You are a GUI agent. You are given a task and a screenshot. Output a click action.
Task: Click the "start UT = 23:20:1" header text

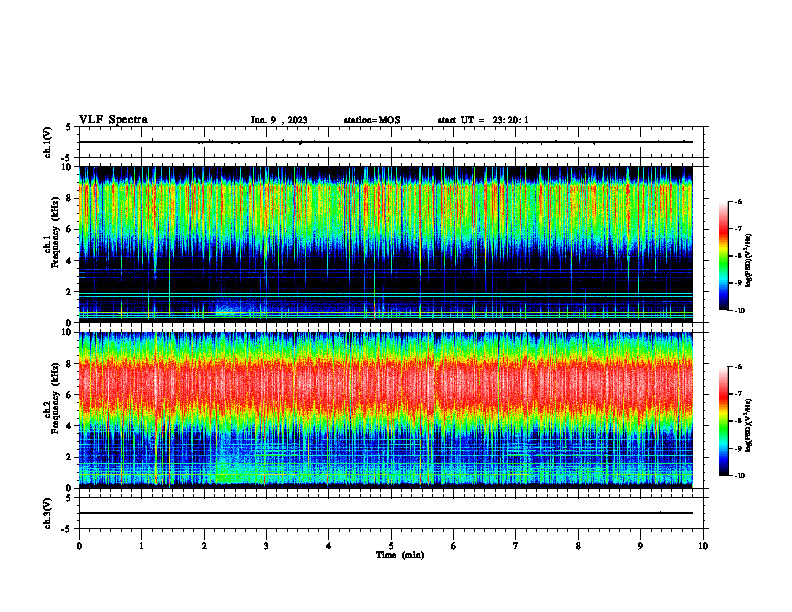483,120
